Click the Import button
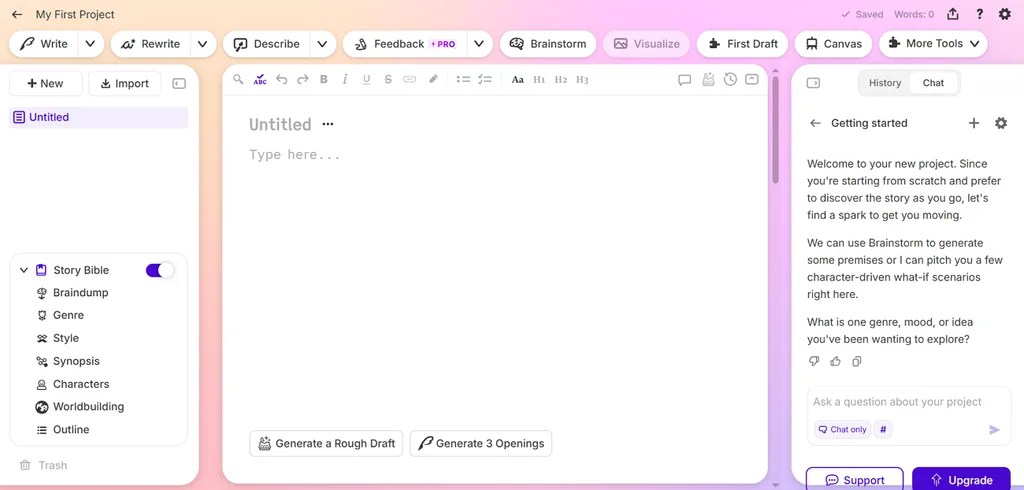Image resolution: width=1024 pixels, height=490 pixels. coord(125,84)
